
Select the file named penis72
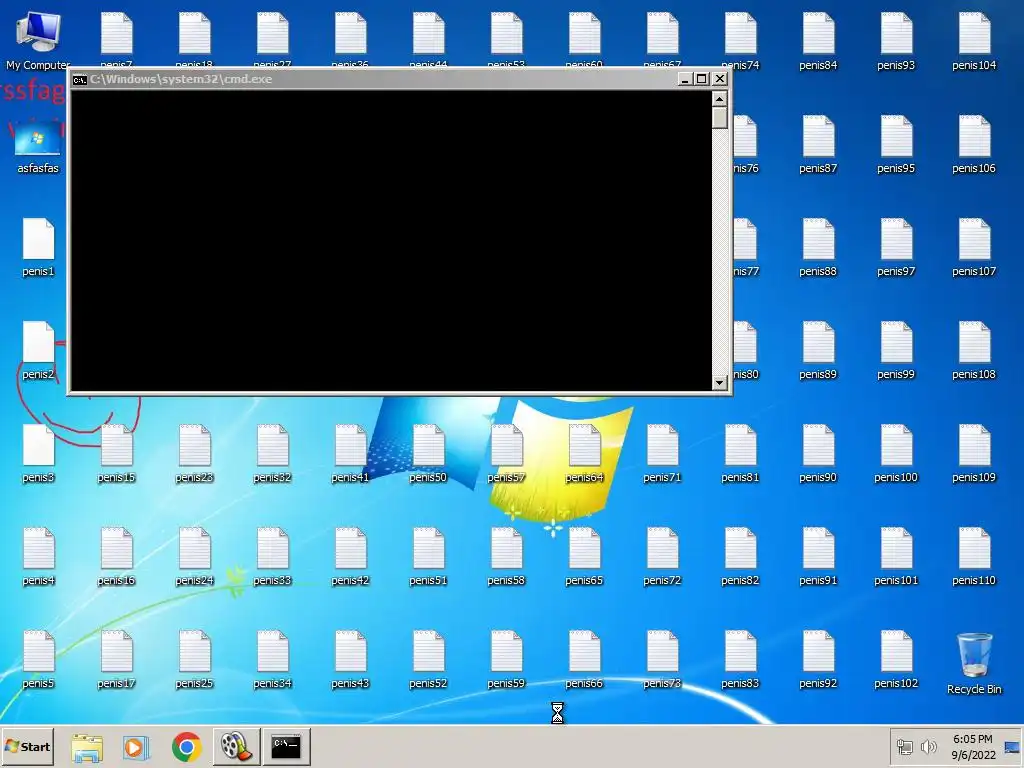pos(662,558)
